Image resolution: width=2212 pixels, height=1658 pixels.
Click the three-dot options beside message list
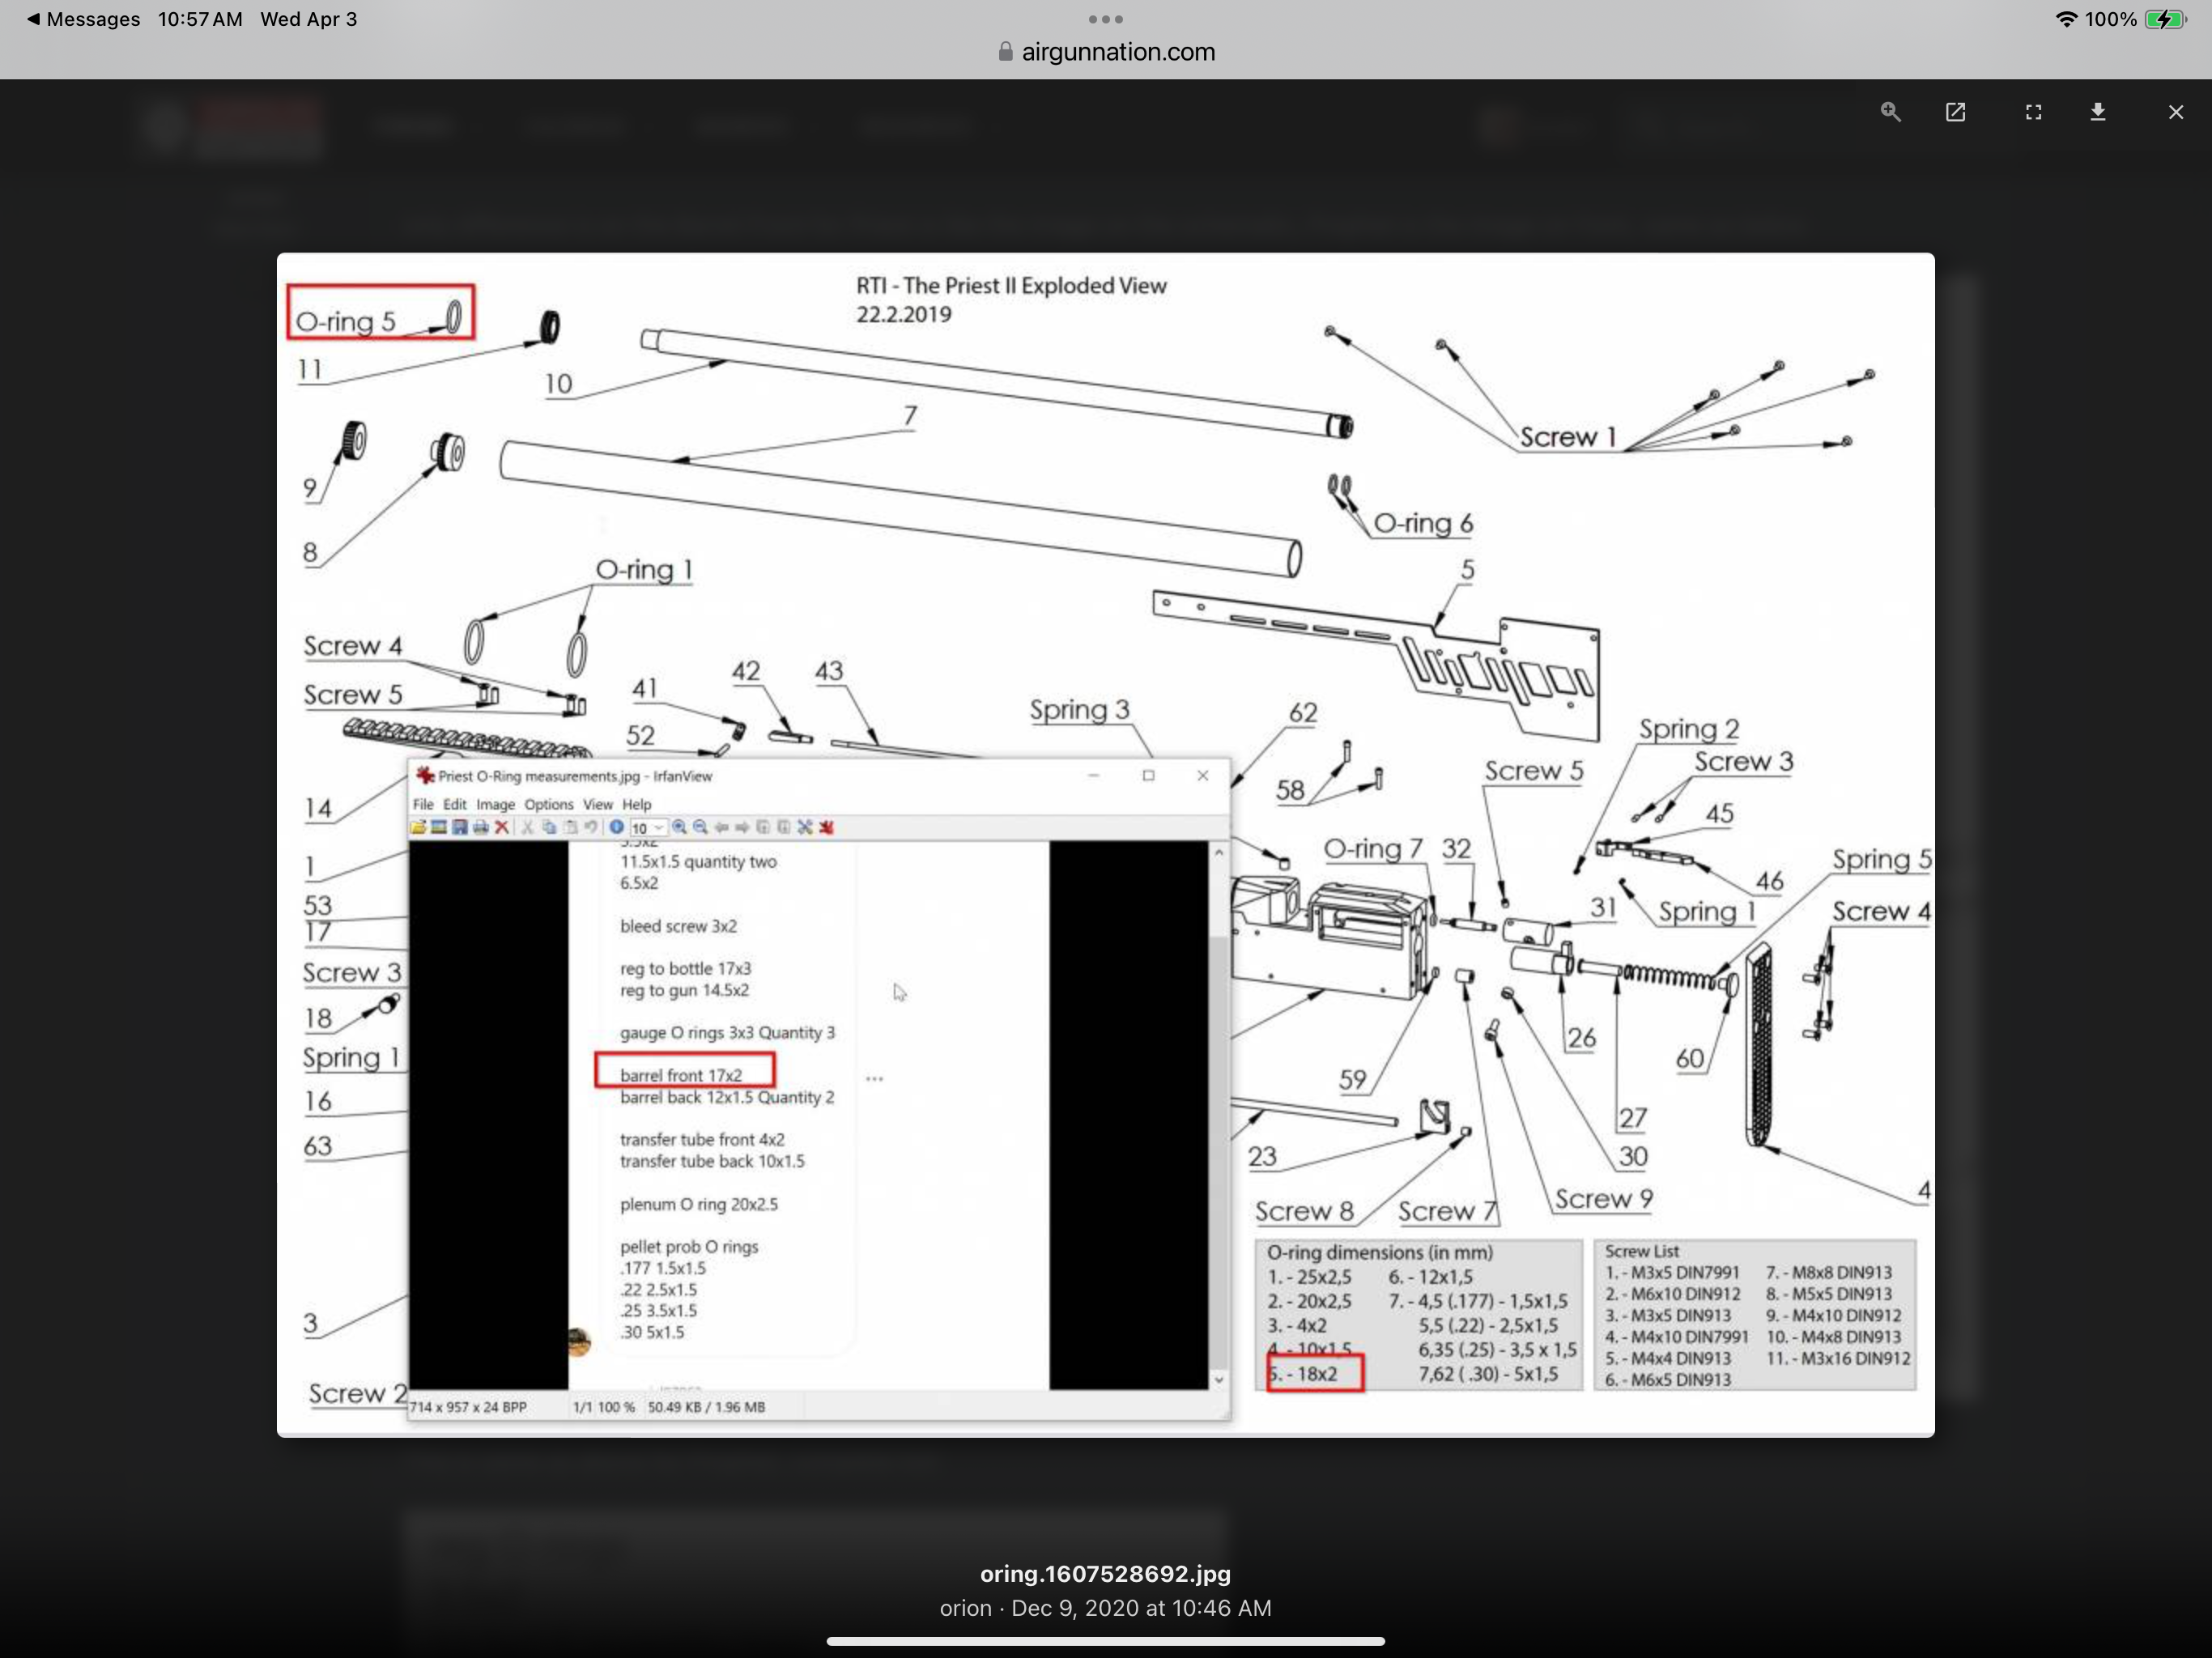875,1079
